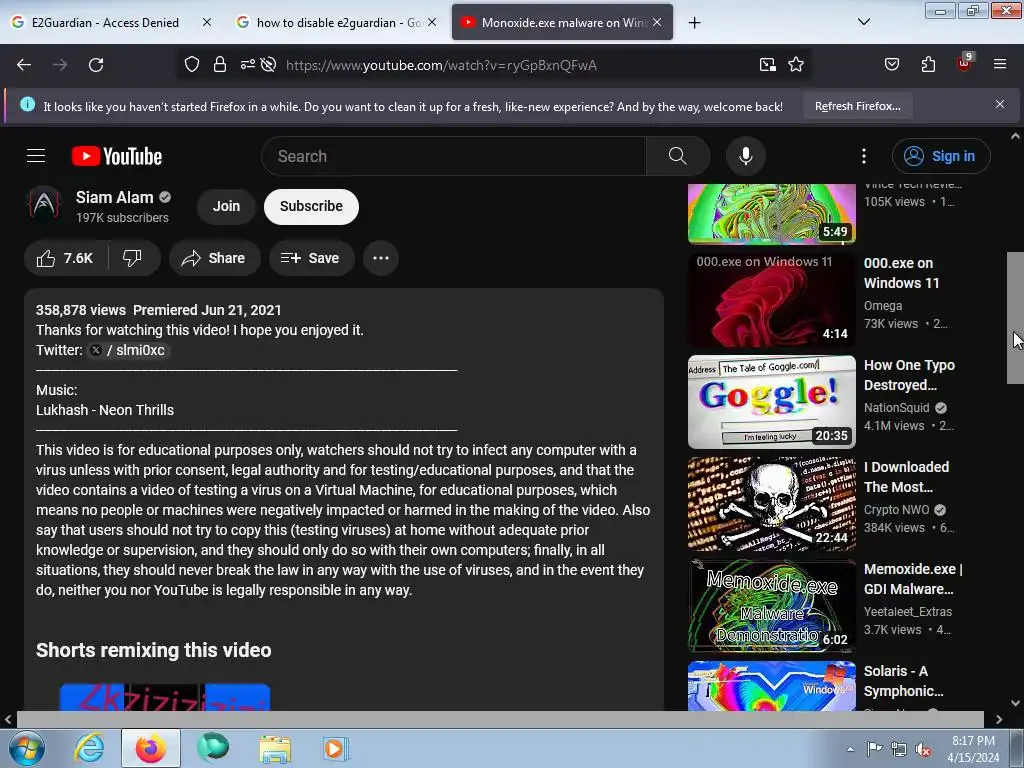
Task: Open the Memoxide.exe GDI Malware title
Action: [913, 579]
